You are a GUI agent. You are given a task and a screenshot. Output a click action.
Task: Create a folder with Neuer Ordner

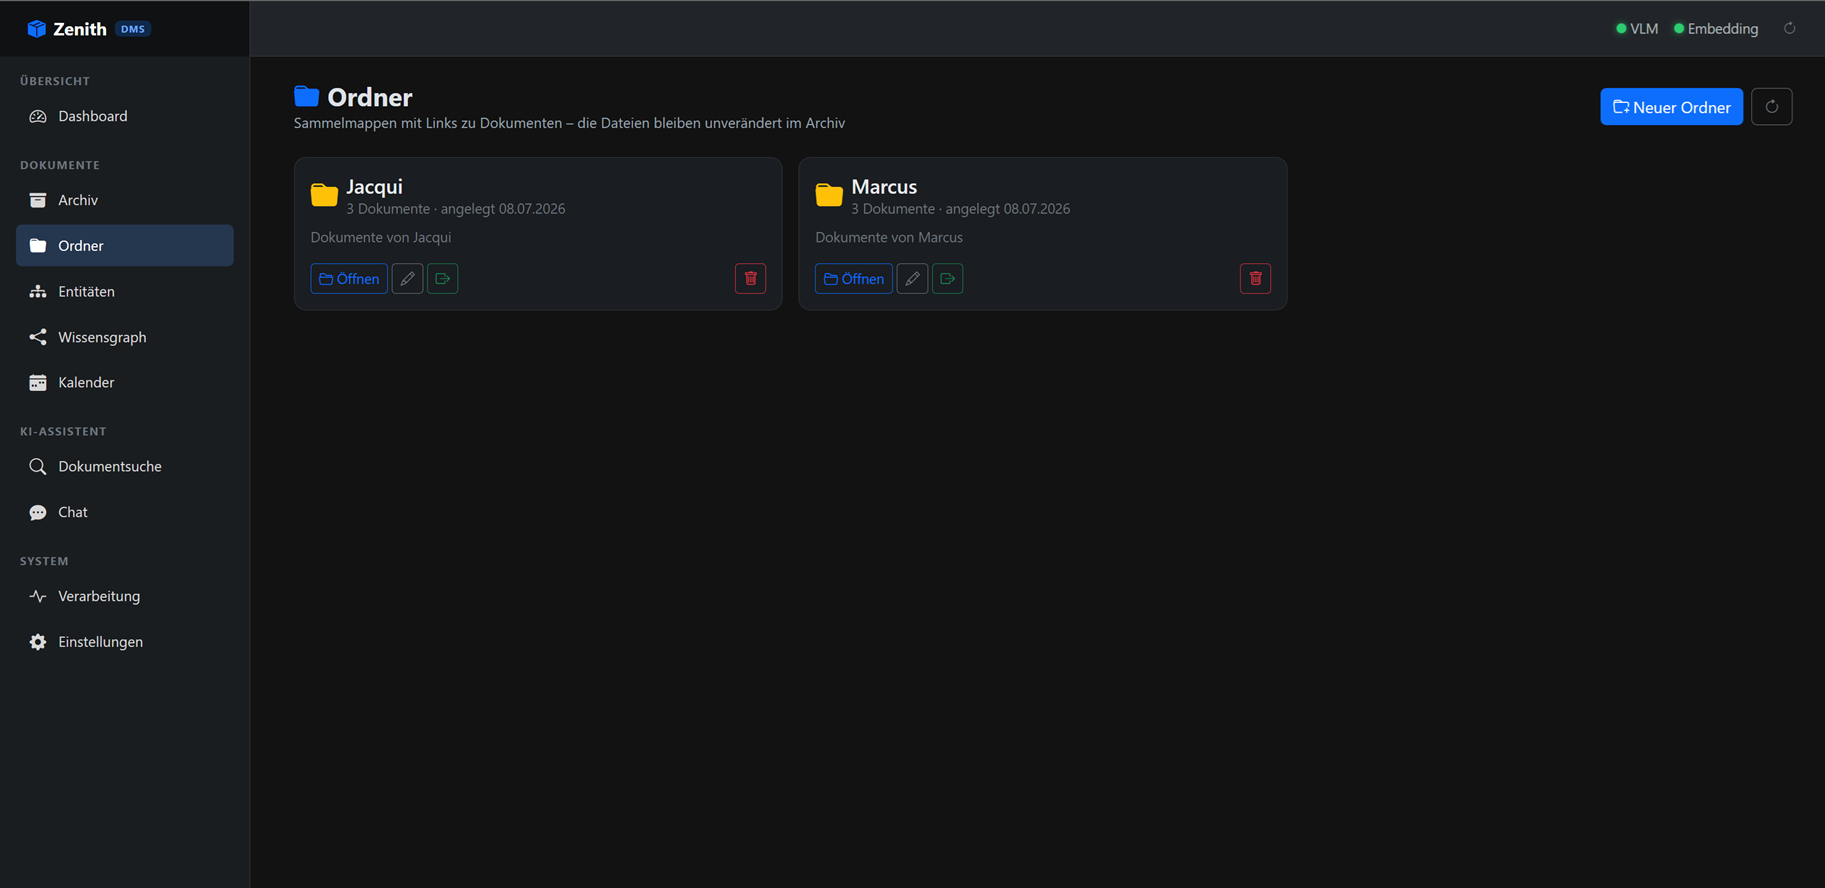[1672, 107]
